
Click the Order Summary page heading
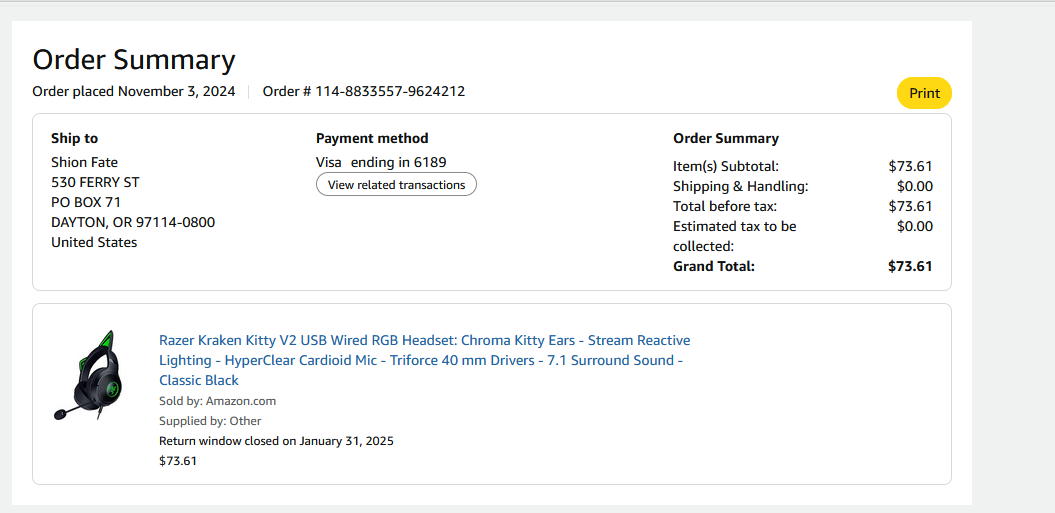(134, 60)
